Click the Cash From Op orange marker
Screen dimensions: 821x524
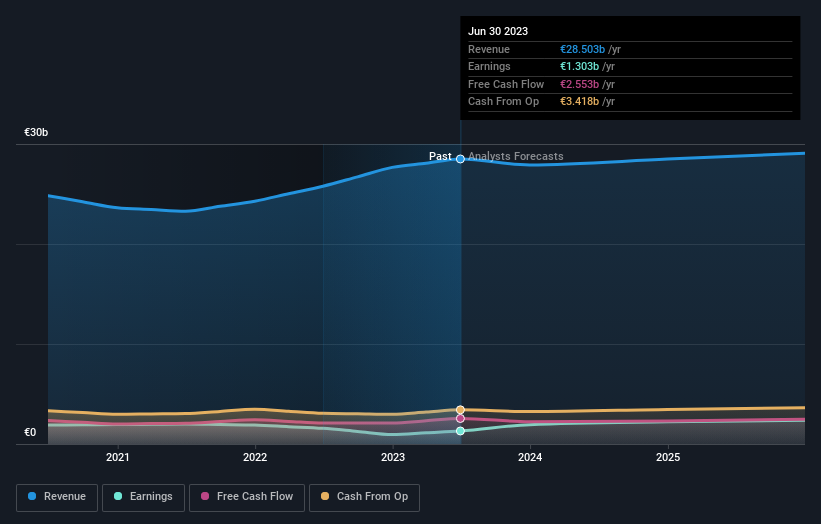click(x=460, y=409)
